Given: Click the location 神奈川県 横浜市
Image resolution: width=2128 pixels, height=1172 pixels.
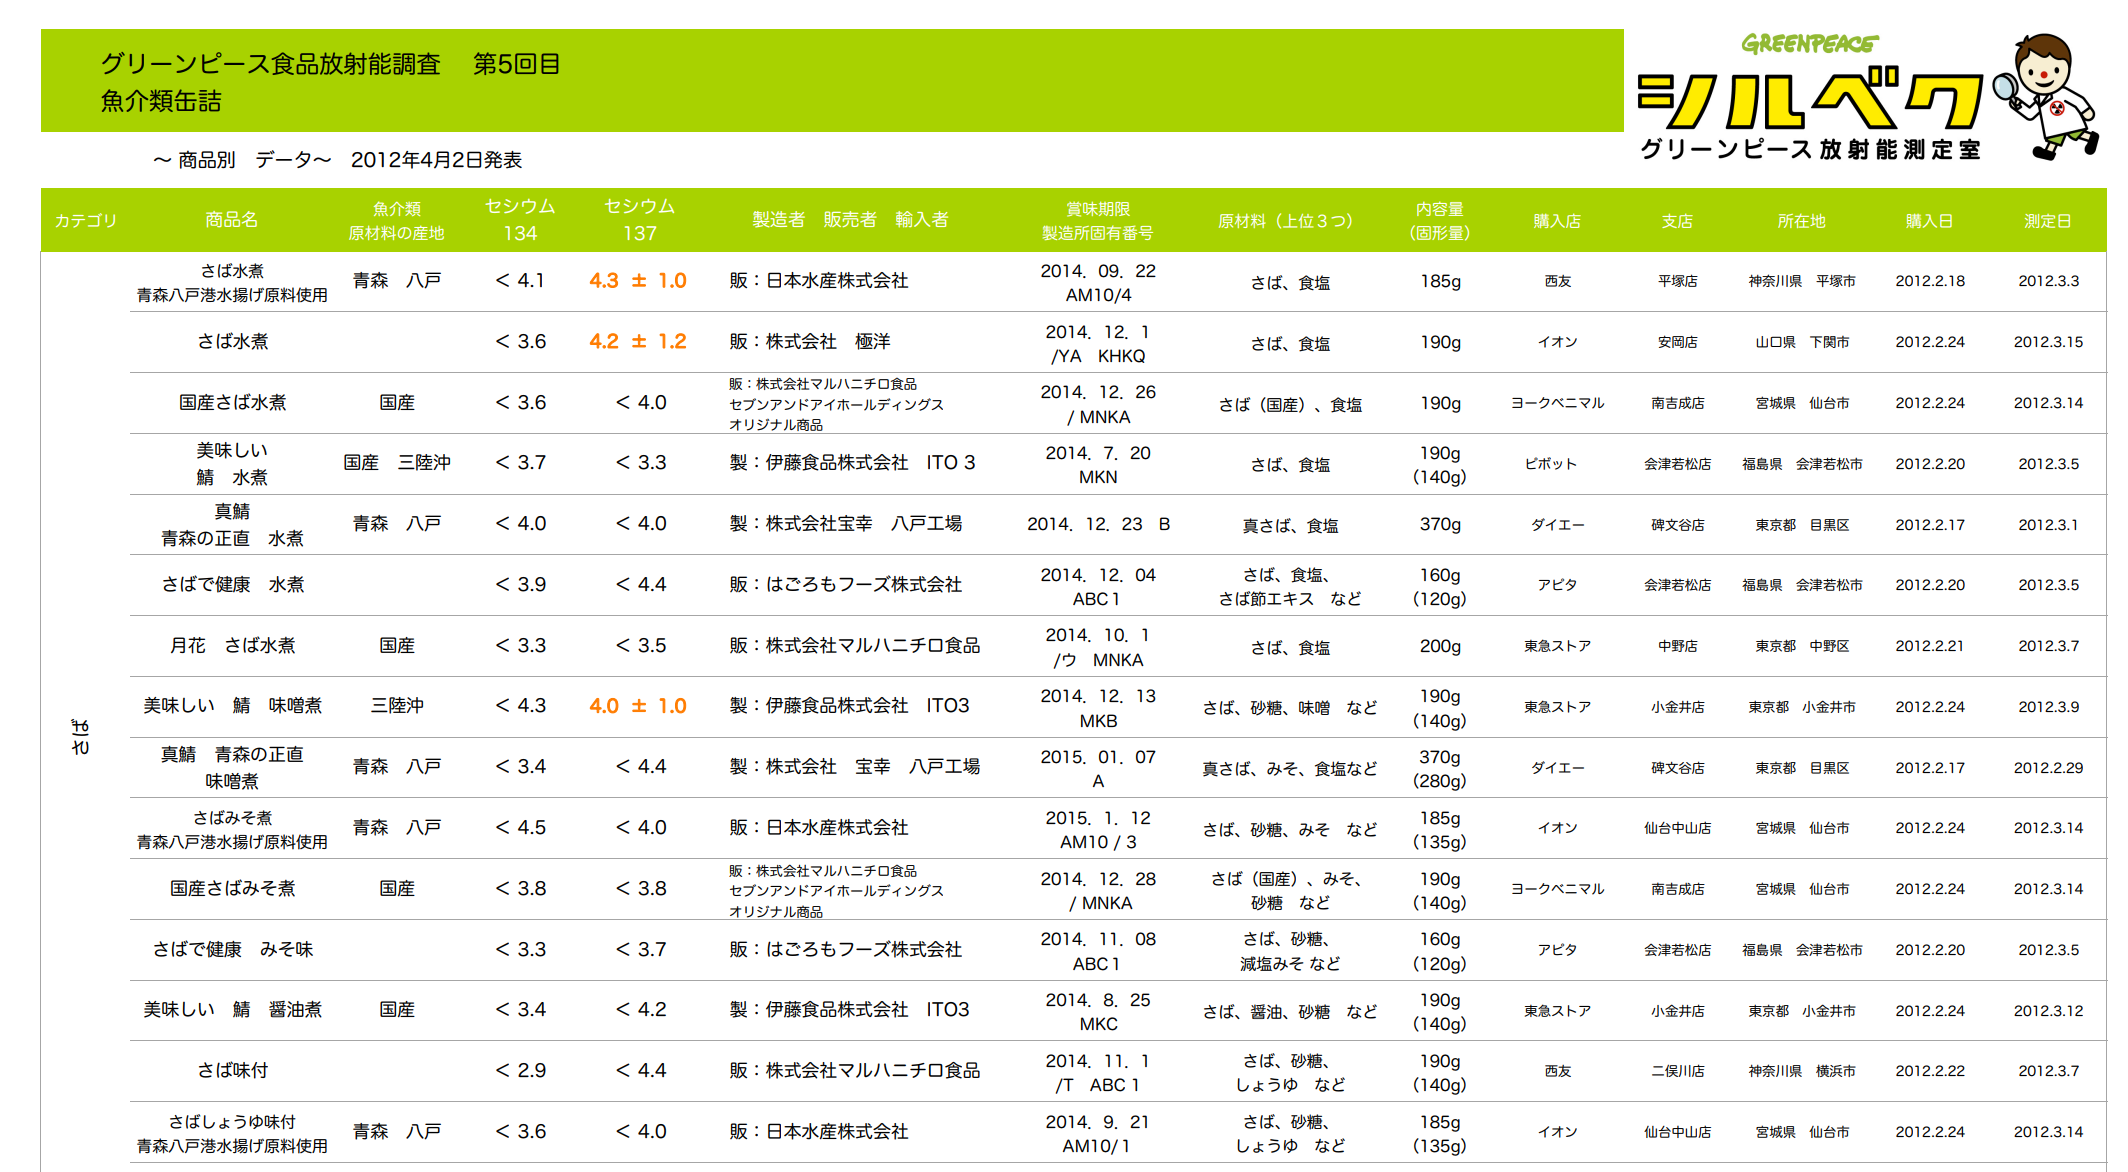Looking at the screenshot, I should [1802, 1071].
